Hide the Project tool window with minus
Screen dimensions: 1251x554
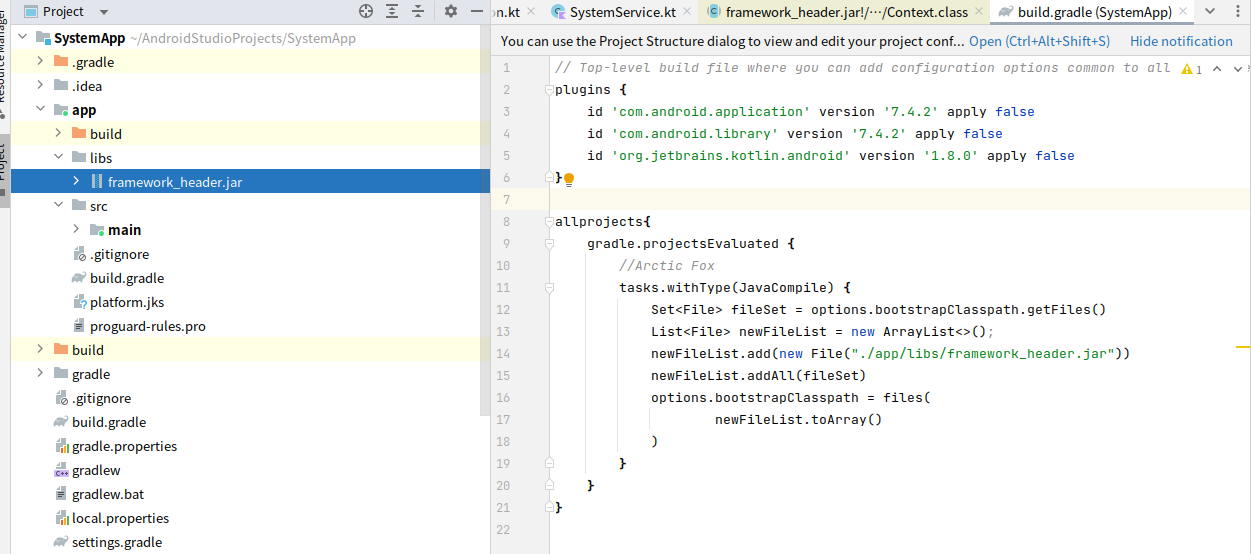pos(475,12)
